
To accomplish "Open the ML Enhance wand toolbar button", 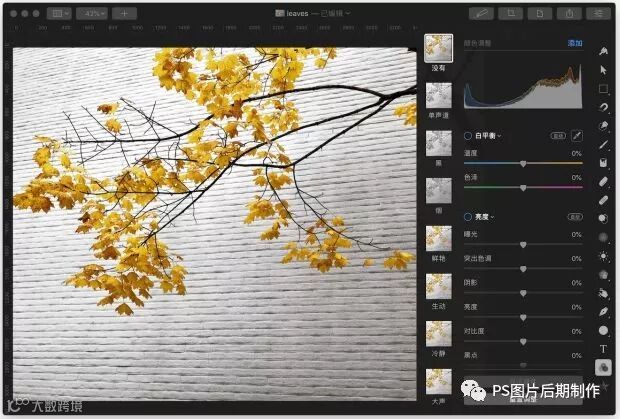I will point(481,13).
